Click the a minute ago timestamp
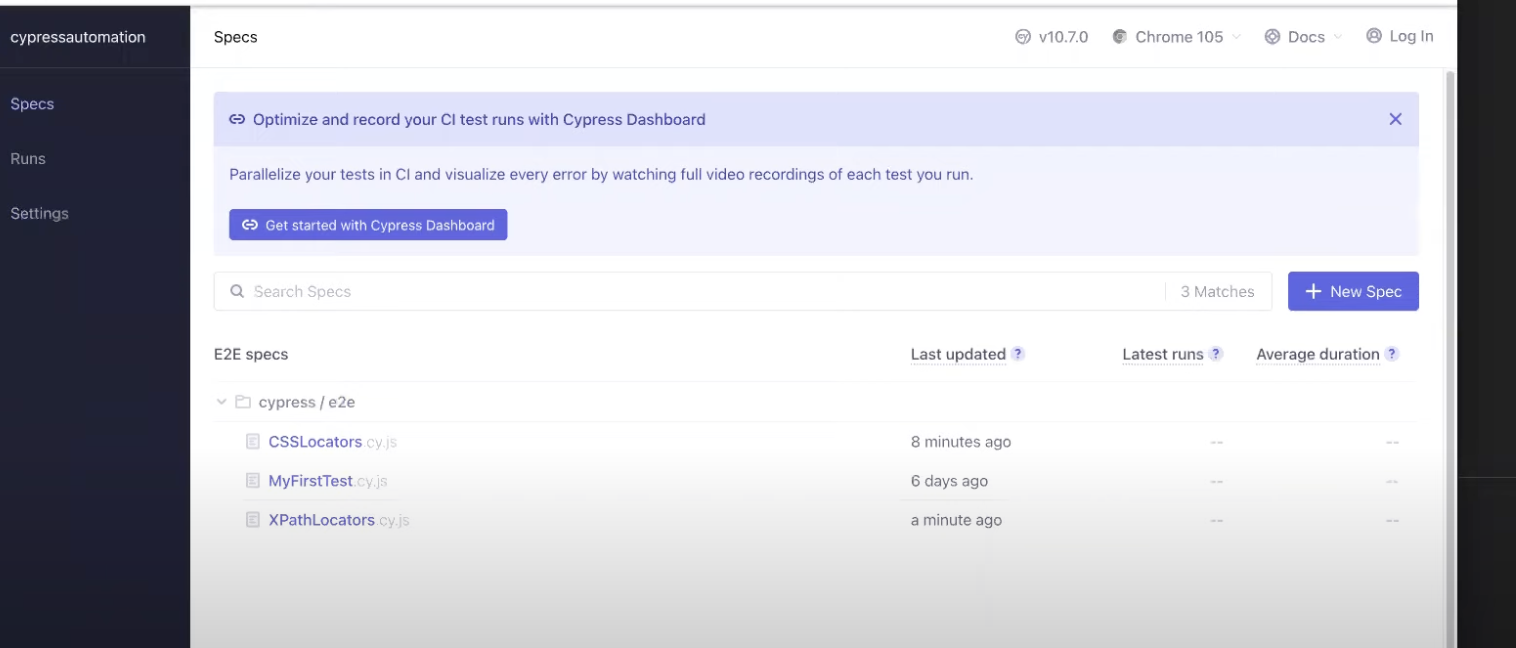Image resolution: width=1516 pixels, height=648 pixels. 956,520
